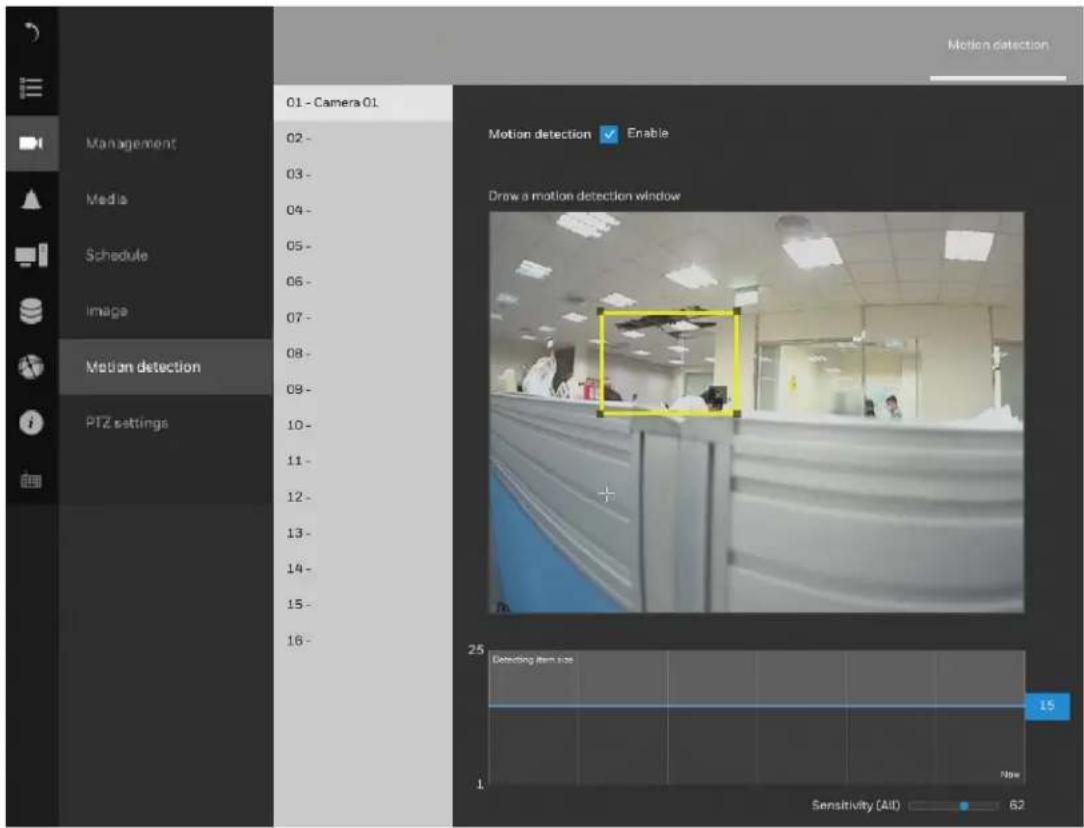This screenshot has height=828, width=1084.
Task: Uncheck the Motion detection Enable checkbox
Action: (x=609, y=134)
